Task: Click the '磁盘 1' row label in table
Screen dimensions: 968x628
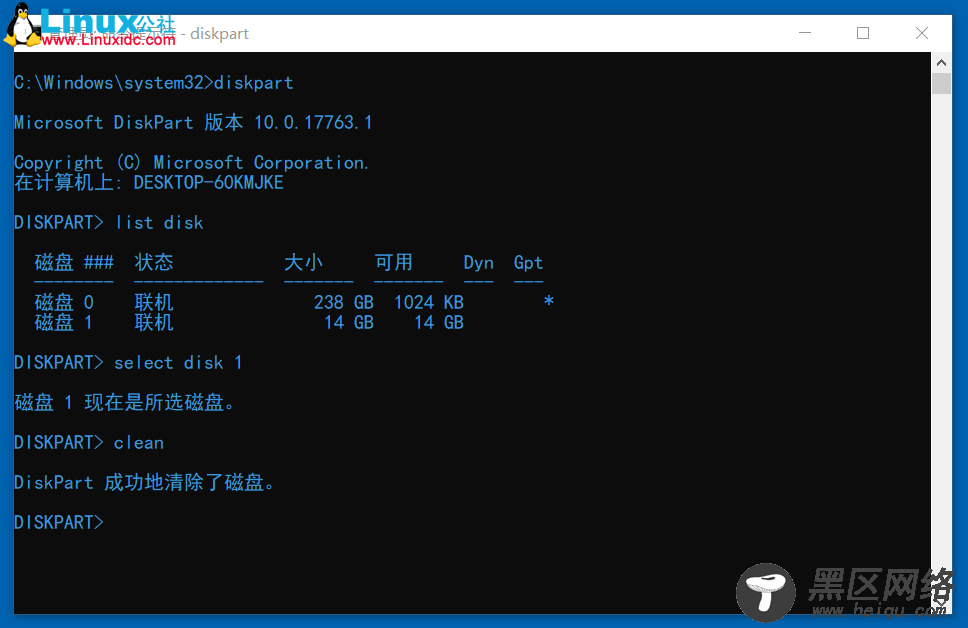Action: 64,322
